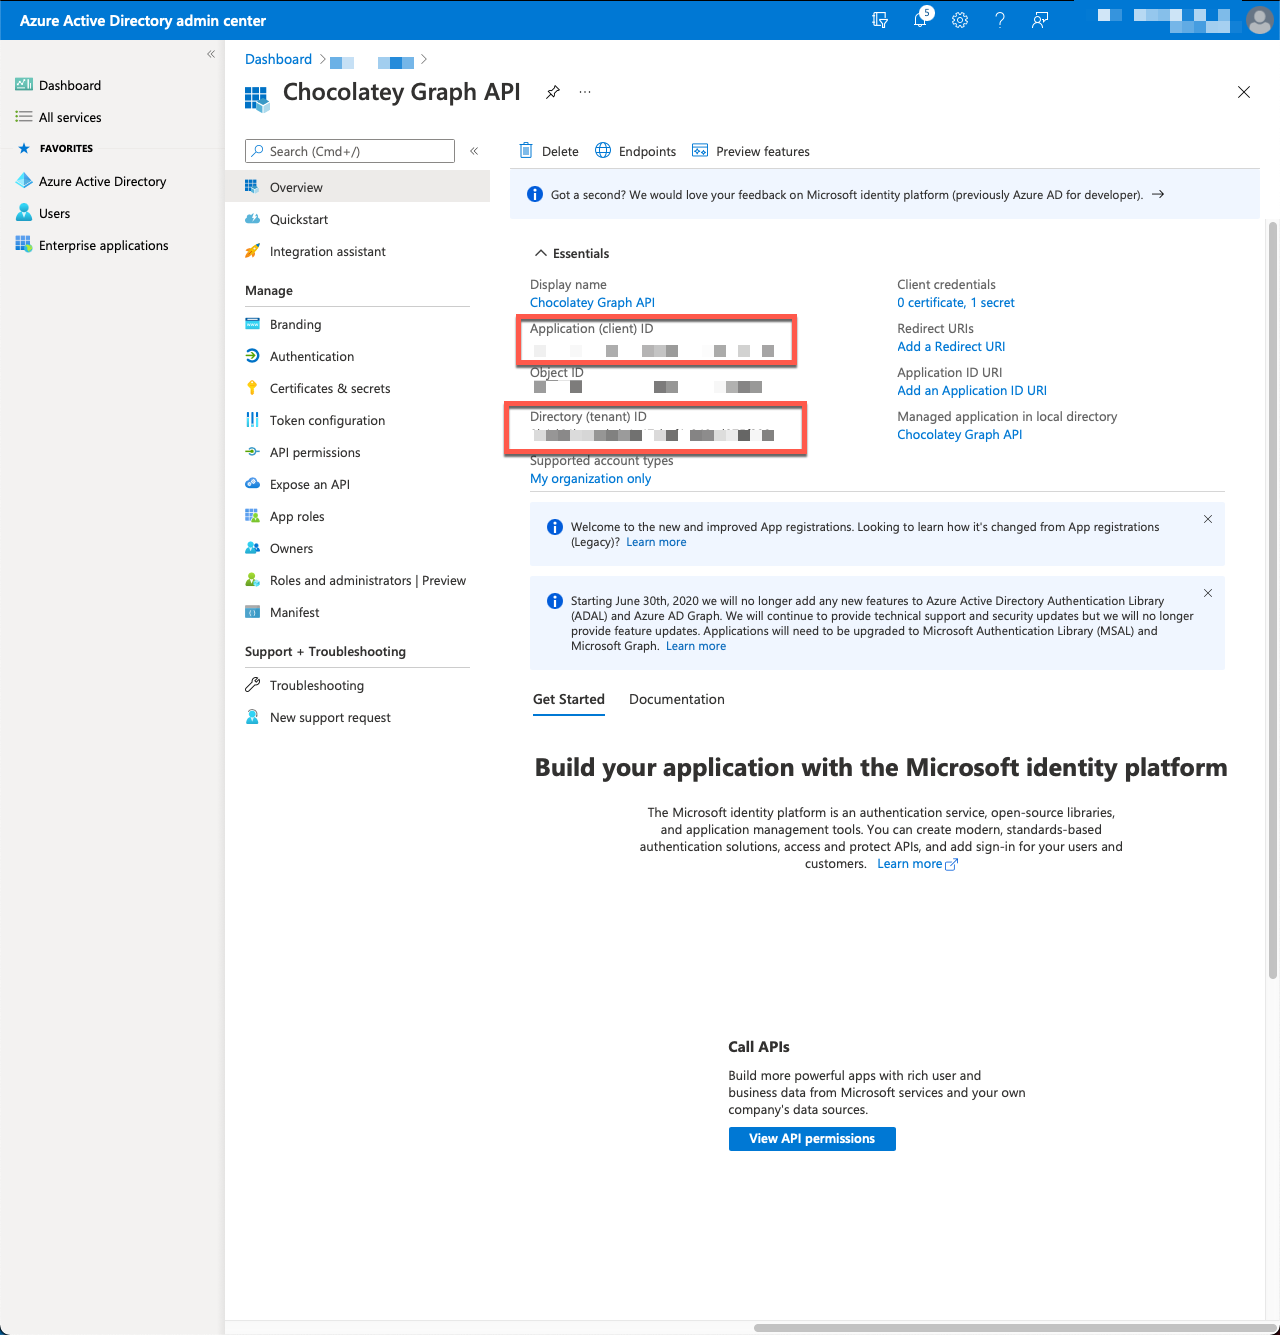Image resolution: width=1280 pixels, height=1335 pixels.
Task: Click the Expose an API cloud icon
Action: tap(252, 484)
